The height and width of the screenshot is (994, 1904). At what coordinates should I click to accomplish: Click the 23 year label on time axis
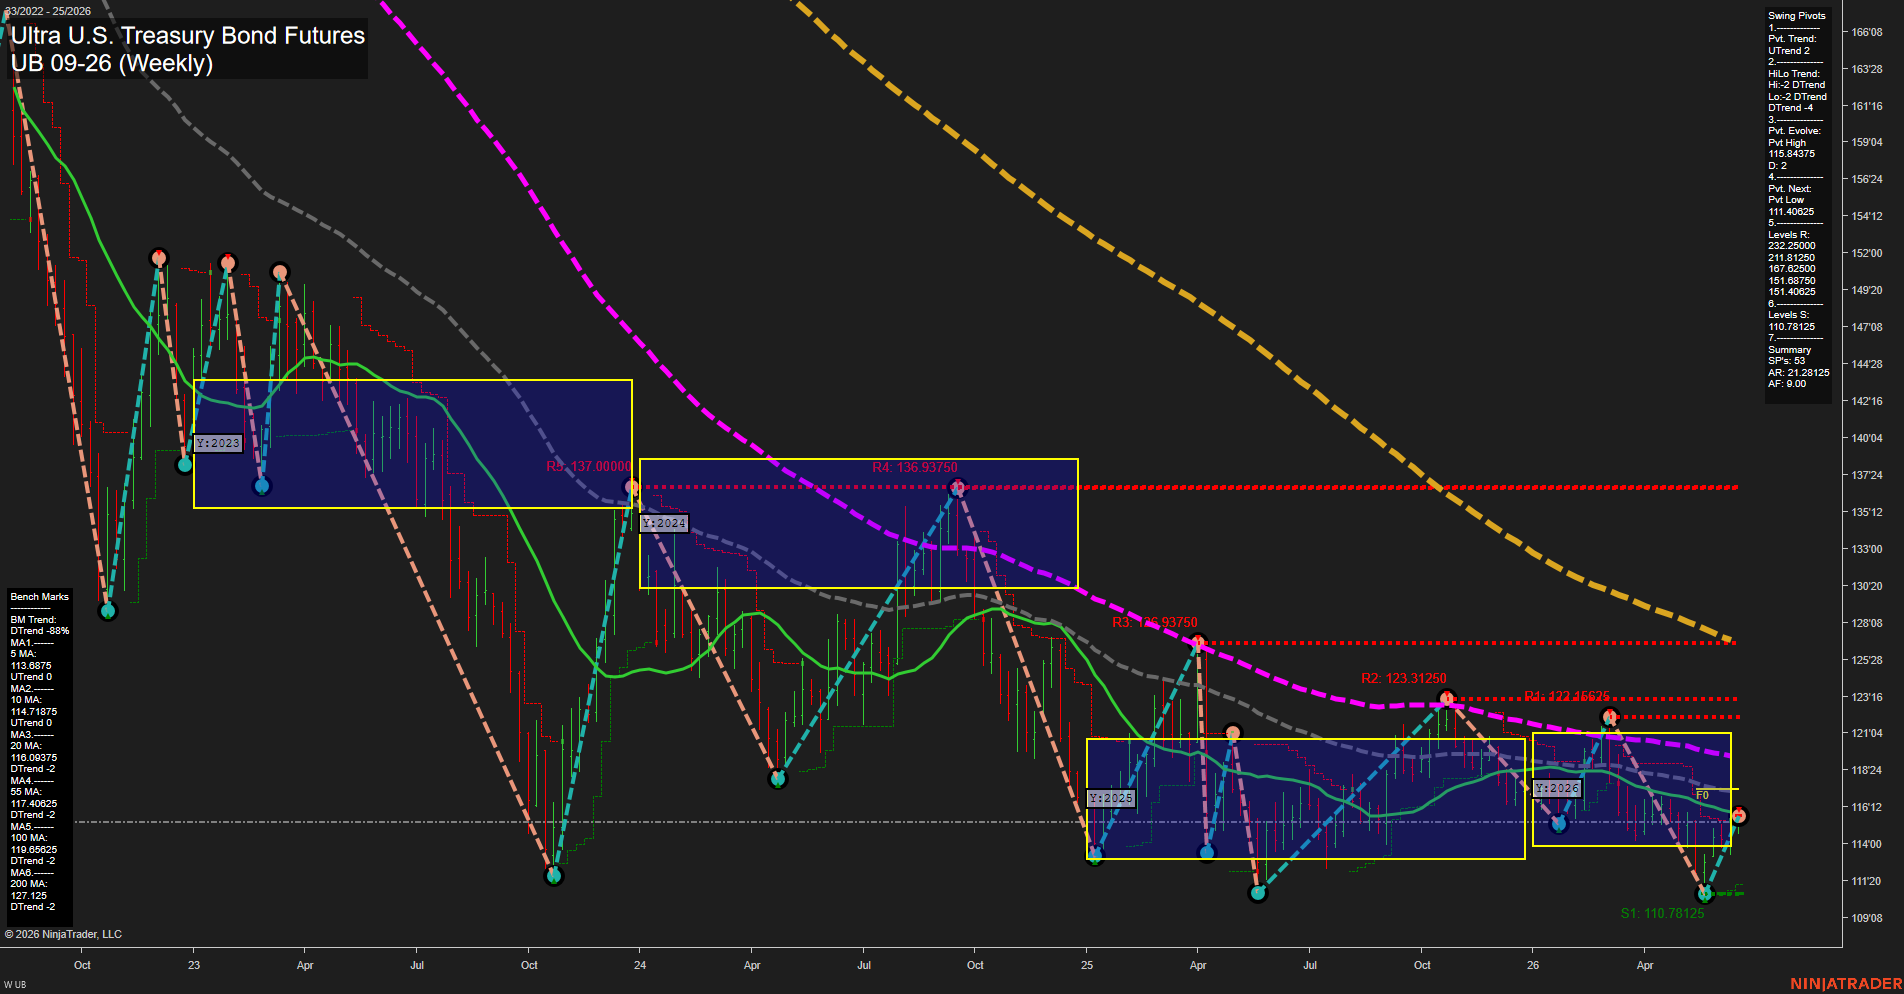(x=194, y=965)
